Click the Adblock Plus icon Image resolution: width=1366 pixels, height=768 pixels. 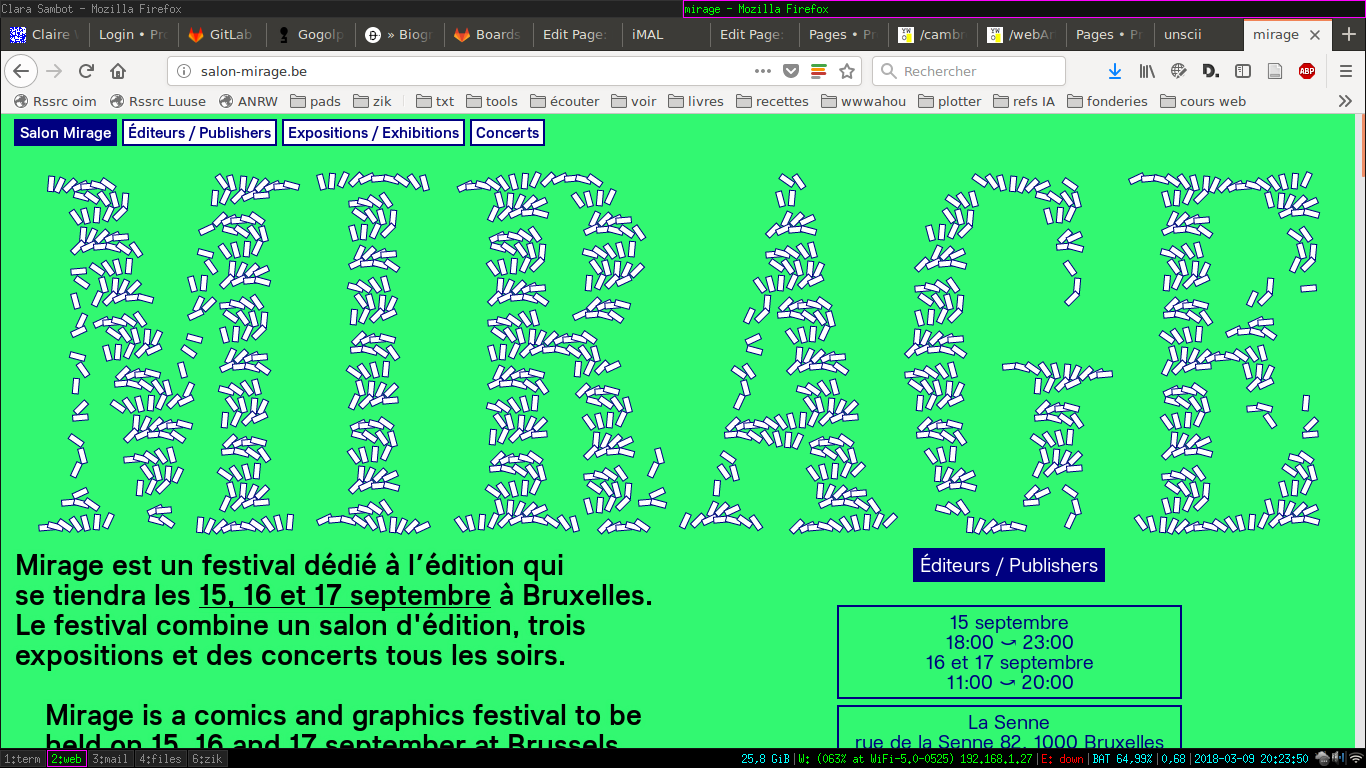pyautogui.click(x=1306, y=71)
